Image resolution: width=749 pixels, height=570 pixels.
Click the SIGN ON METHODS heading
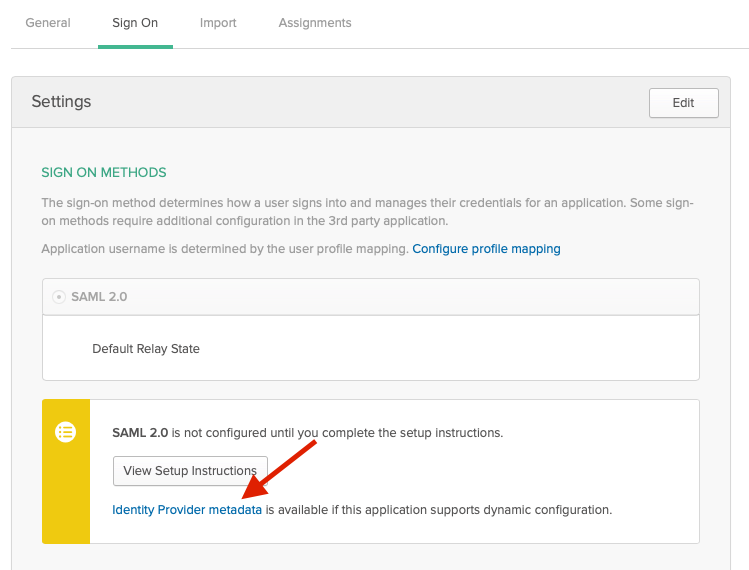click(104, 172)
